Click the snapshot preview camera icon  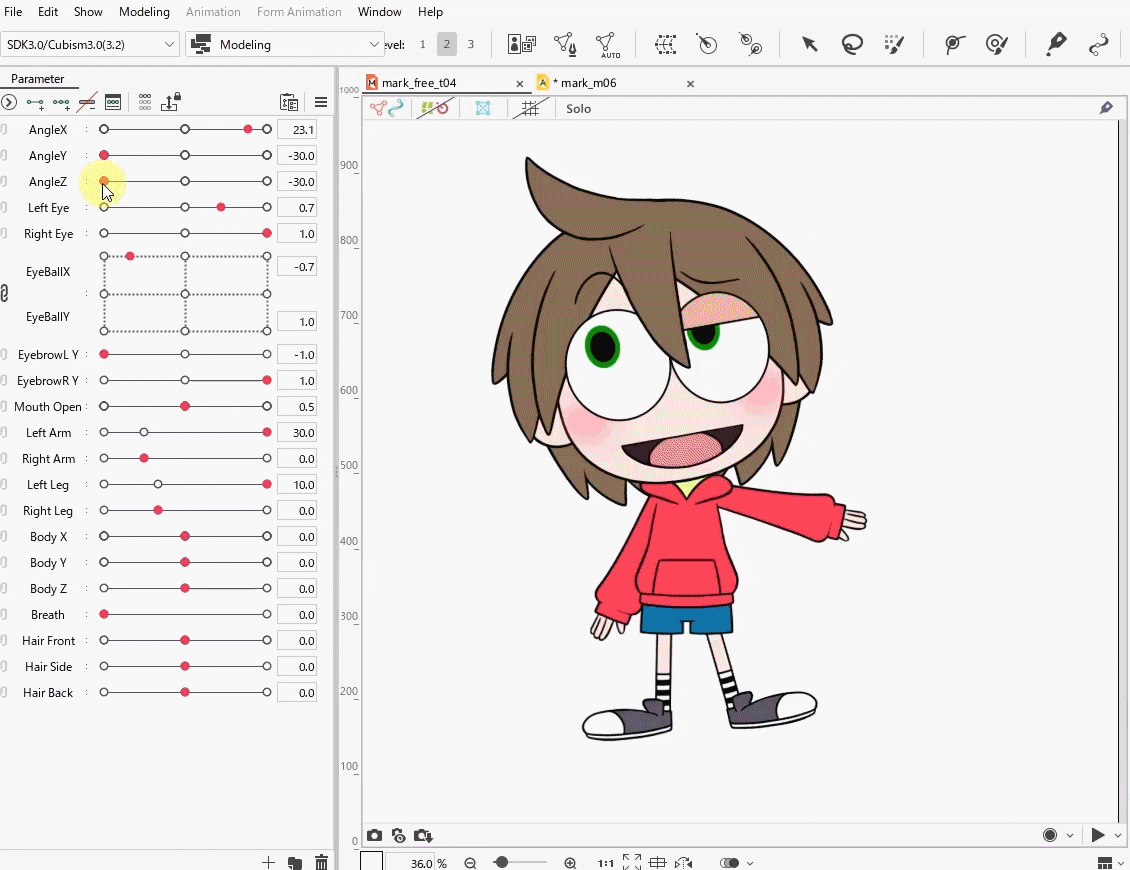(x=399, y=835)
